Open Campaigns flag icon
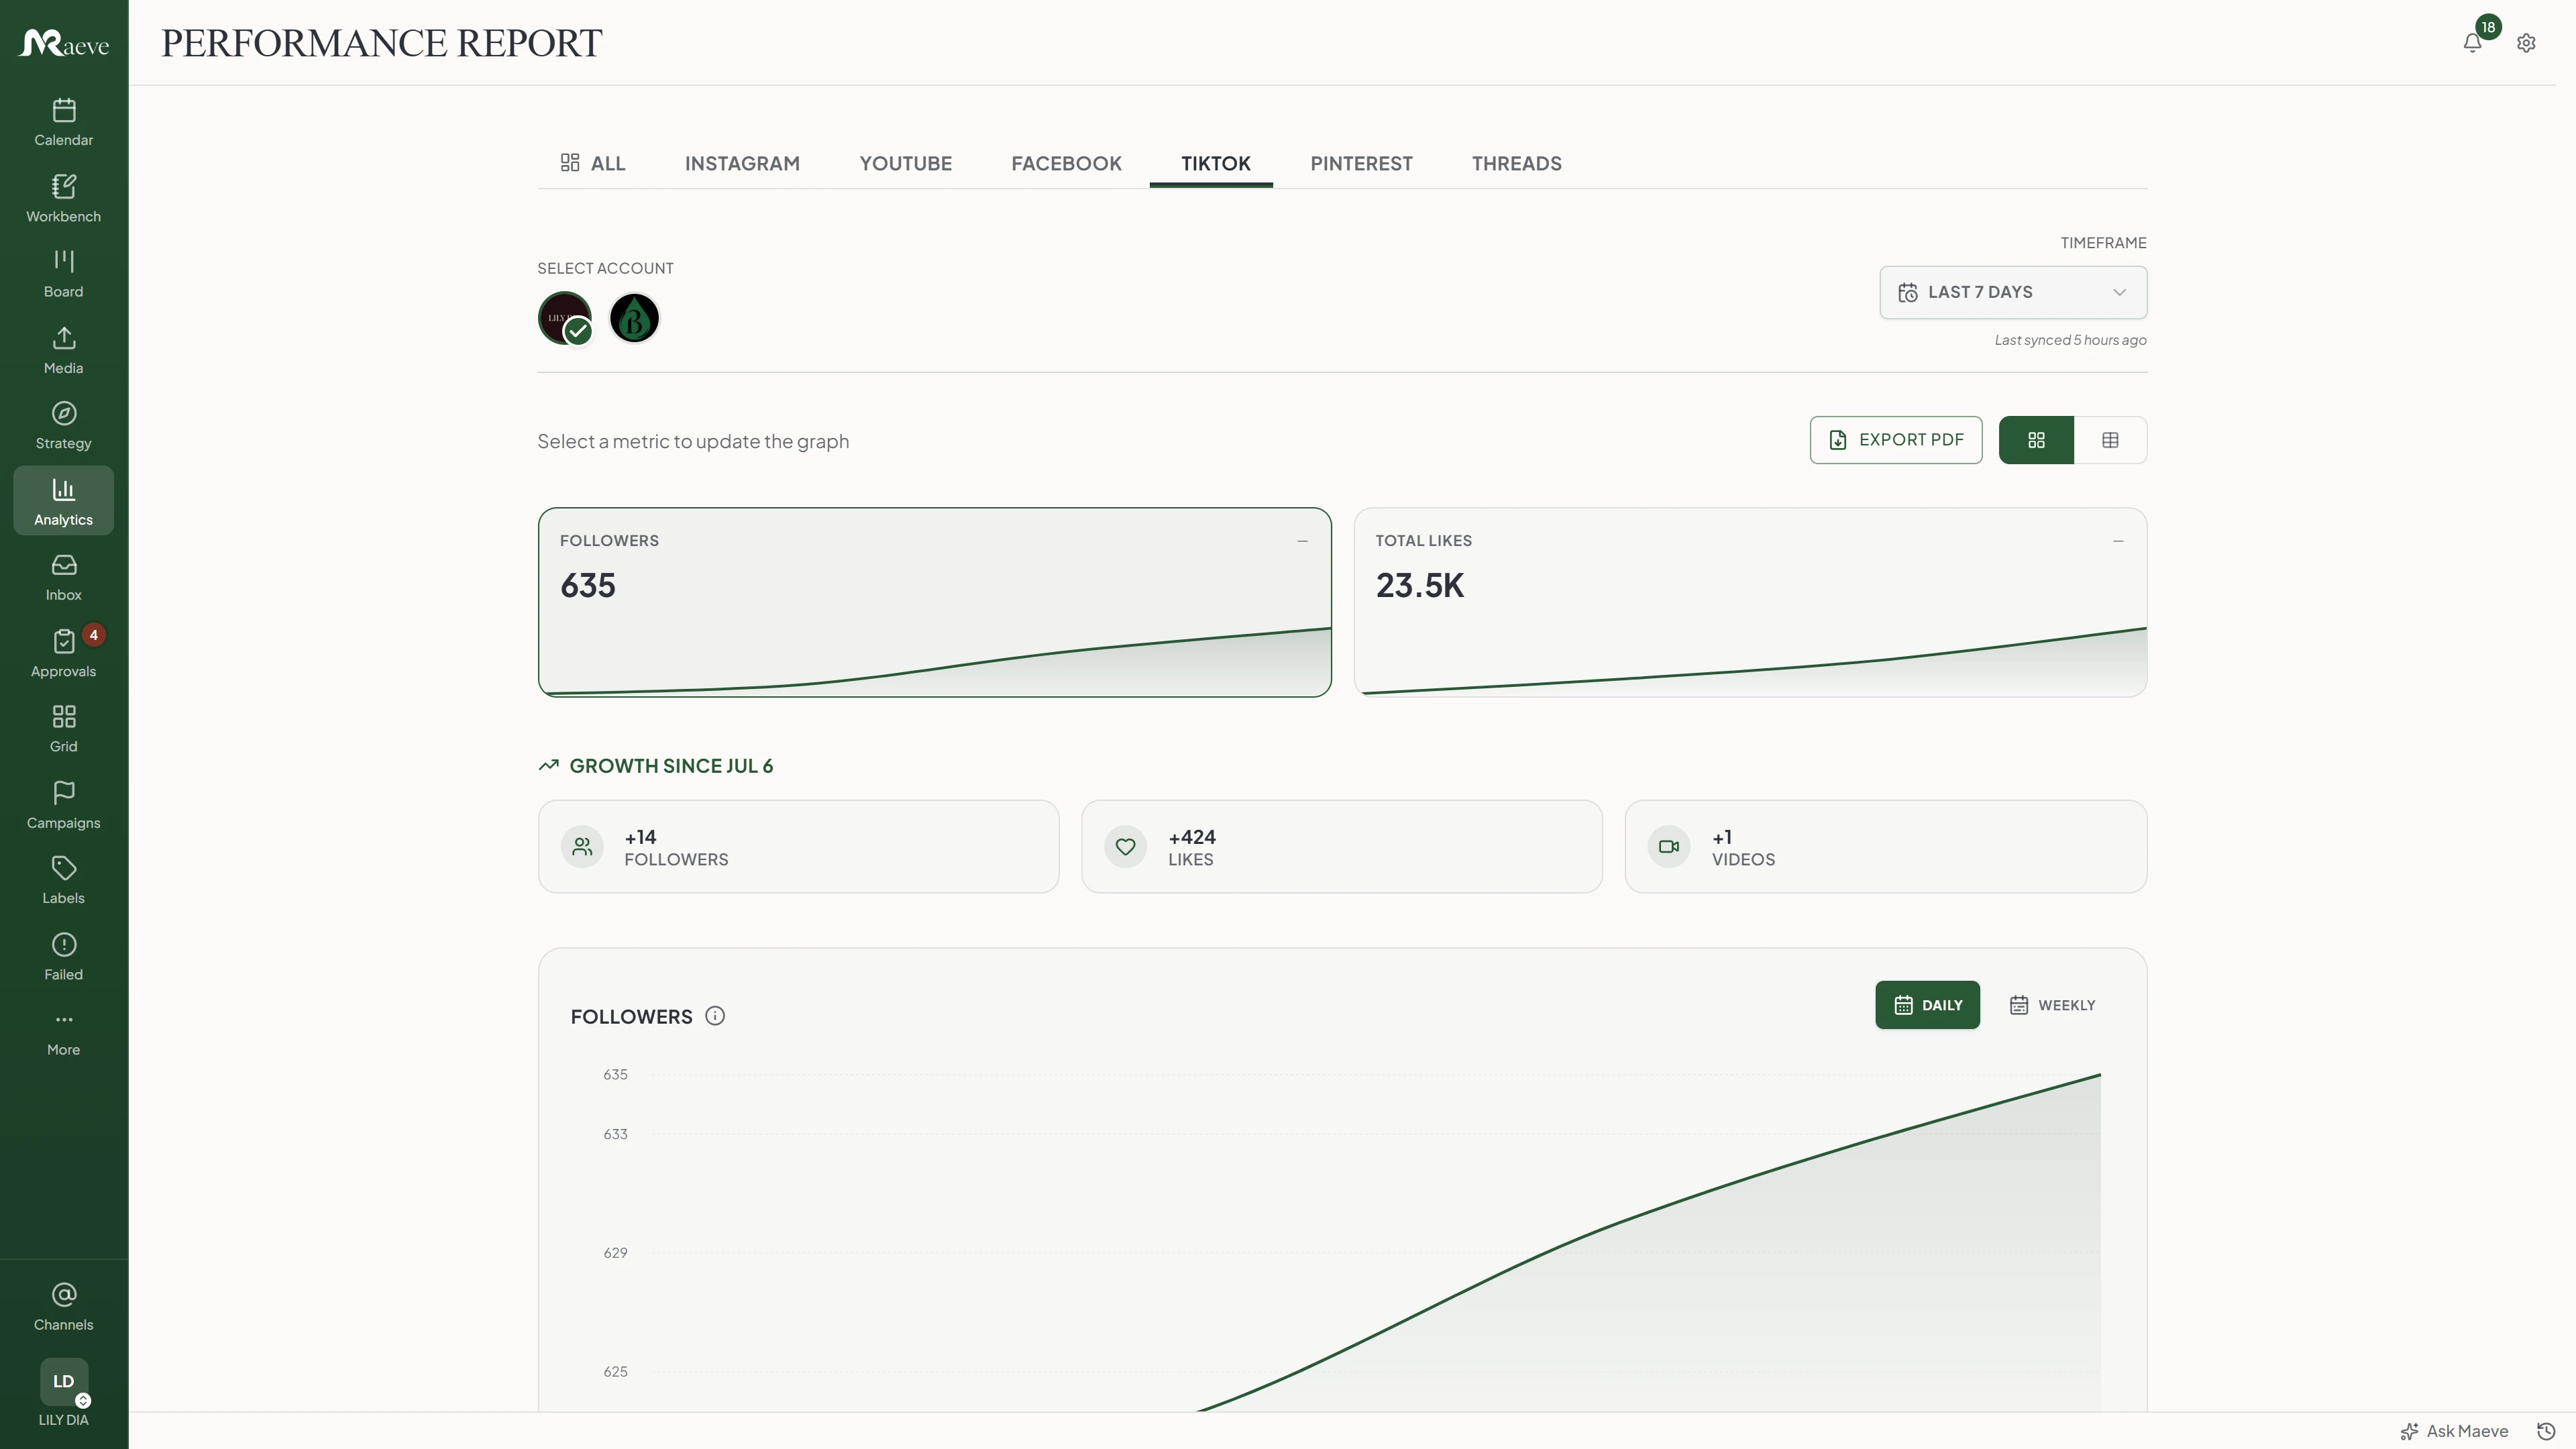The image size is (2576, 1449). coord(63,805)
